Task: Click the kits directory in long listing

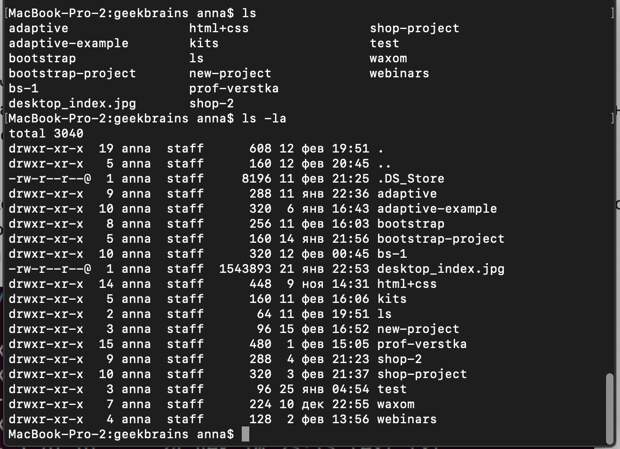Action: 391,299
